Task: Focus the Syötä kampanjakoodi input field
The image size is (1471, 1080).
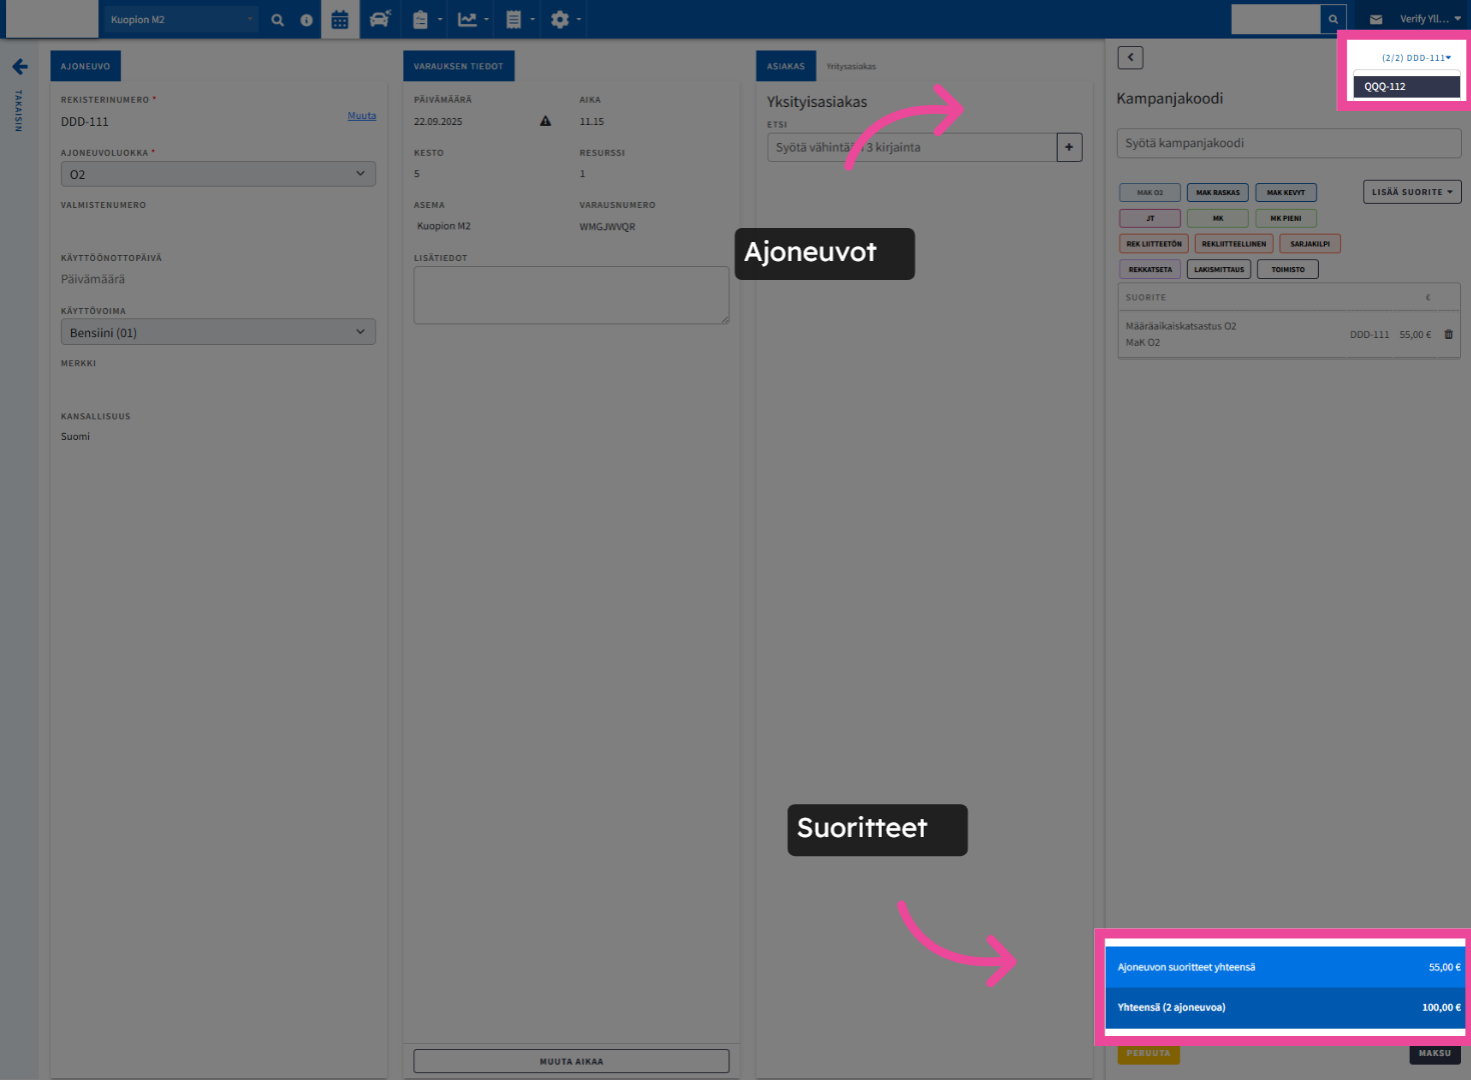Action: [1288, 143]
